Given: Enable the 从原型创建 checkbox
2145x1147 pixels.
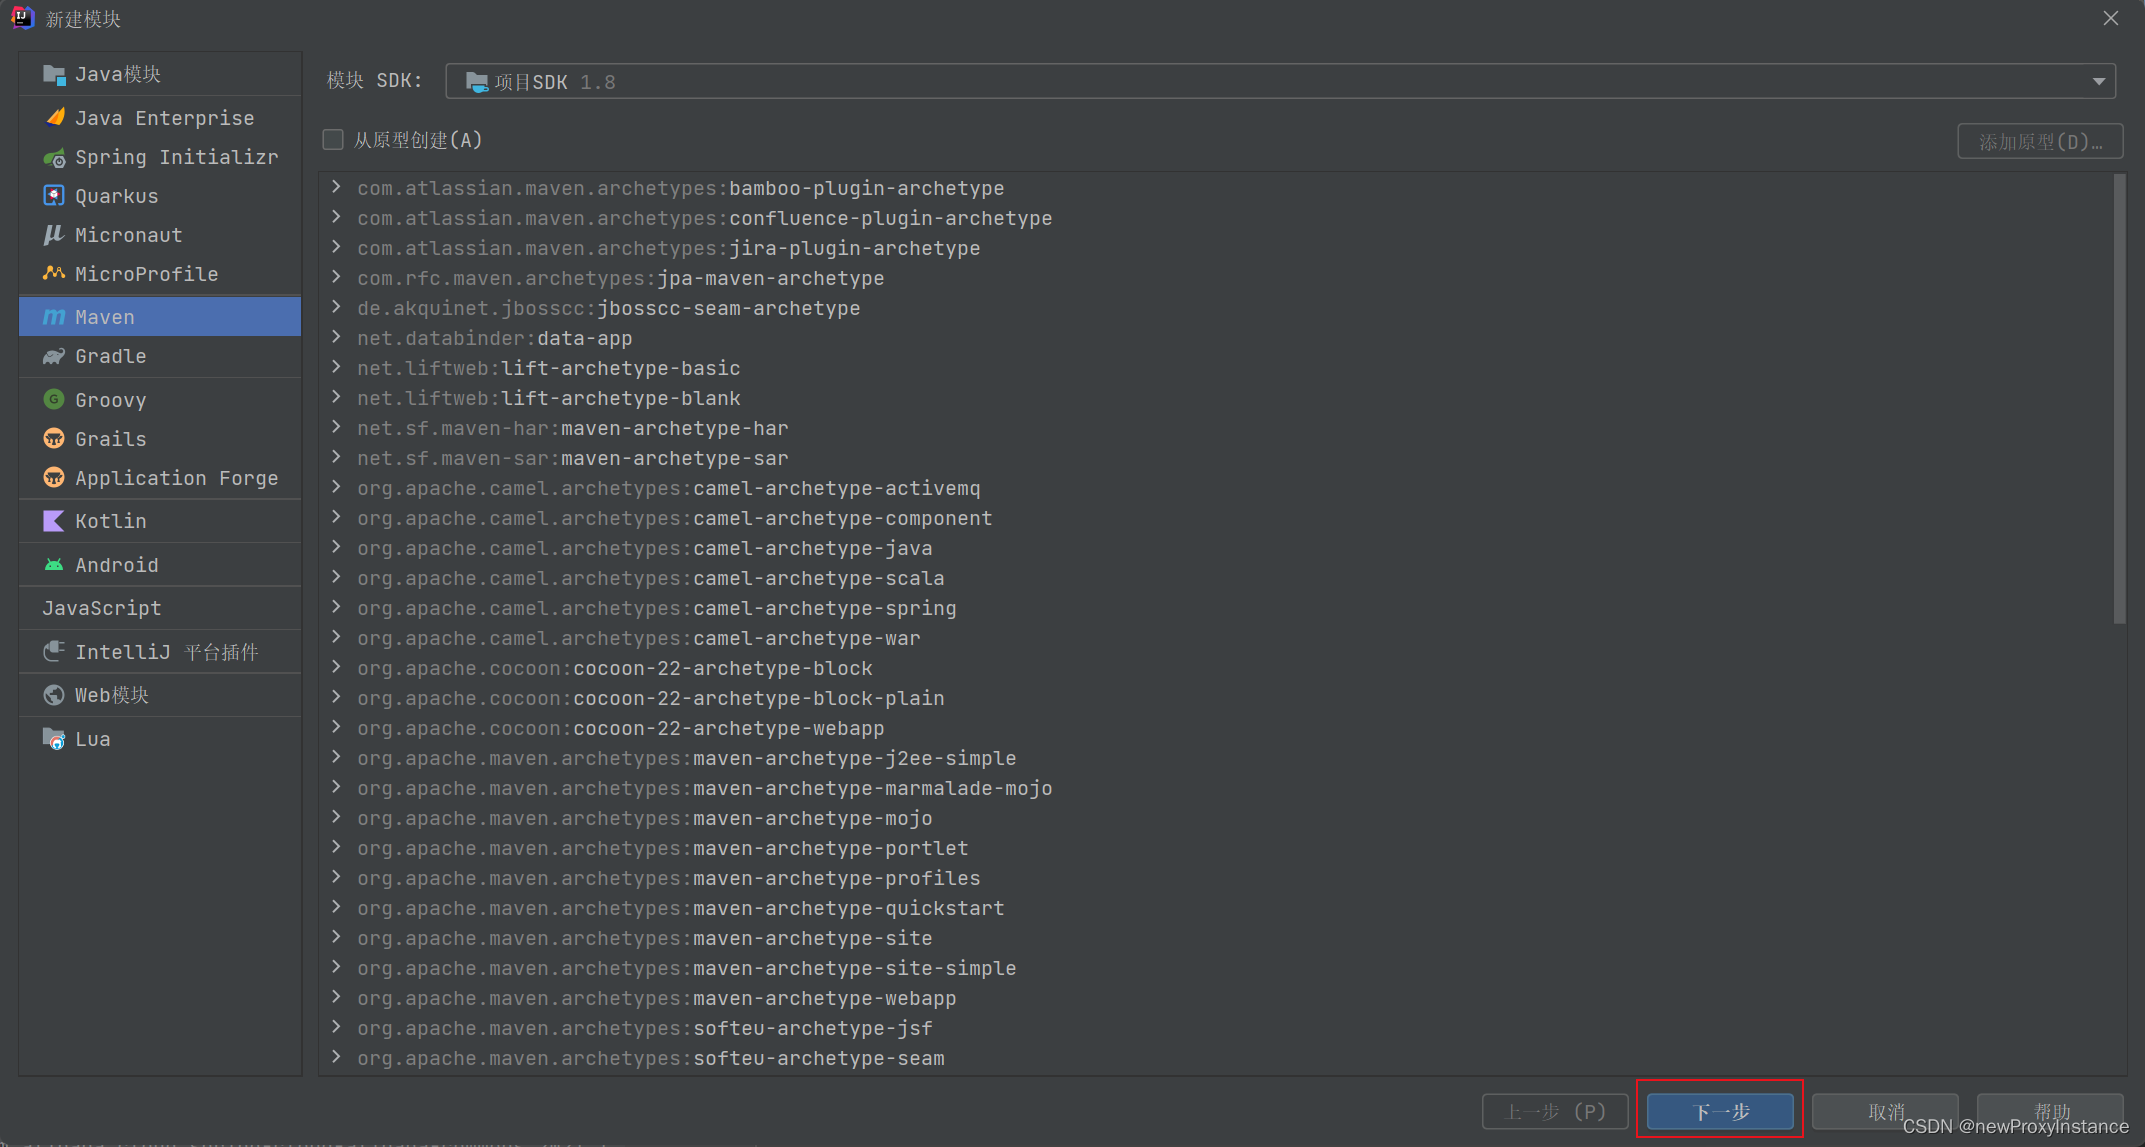Looking at the screenshot, I should [x=333, y=140].
